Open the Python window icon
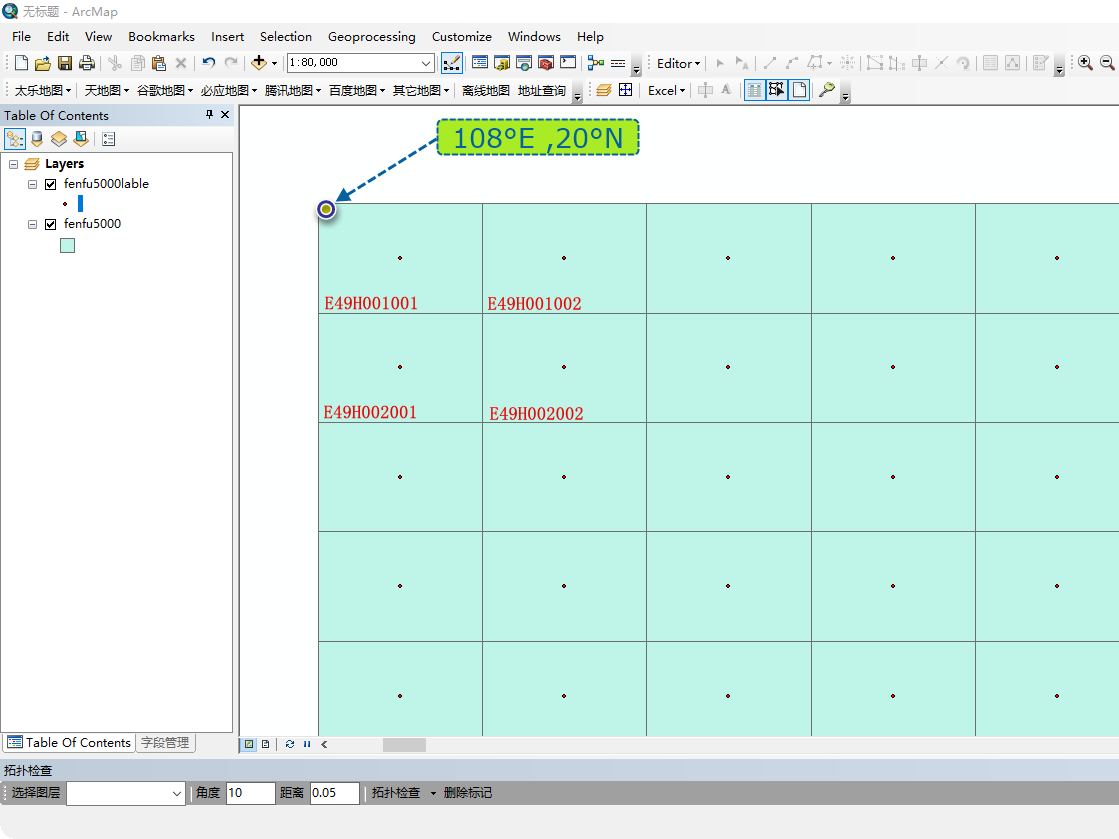 pos(568,63)
